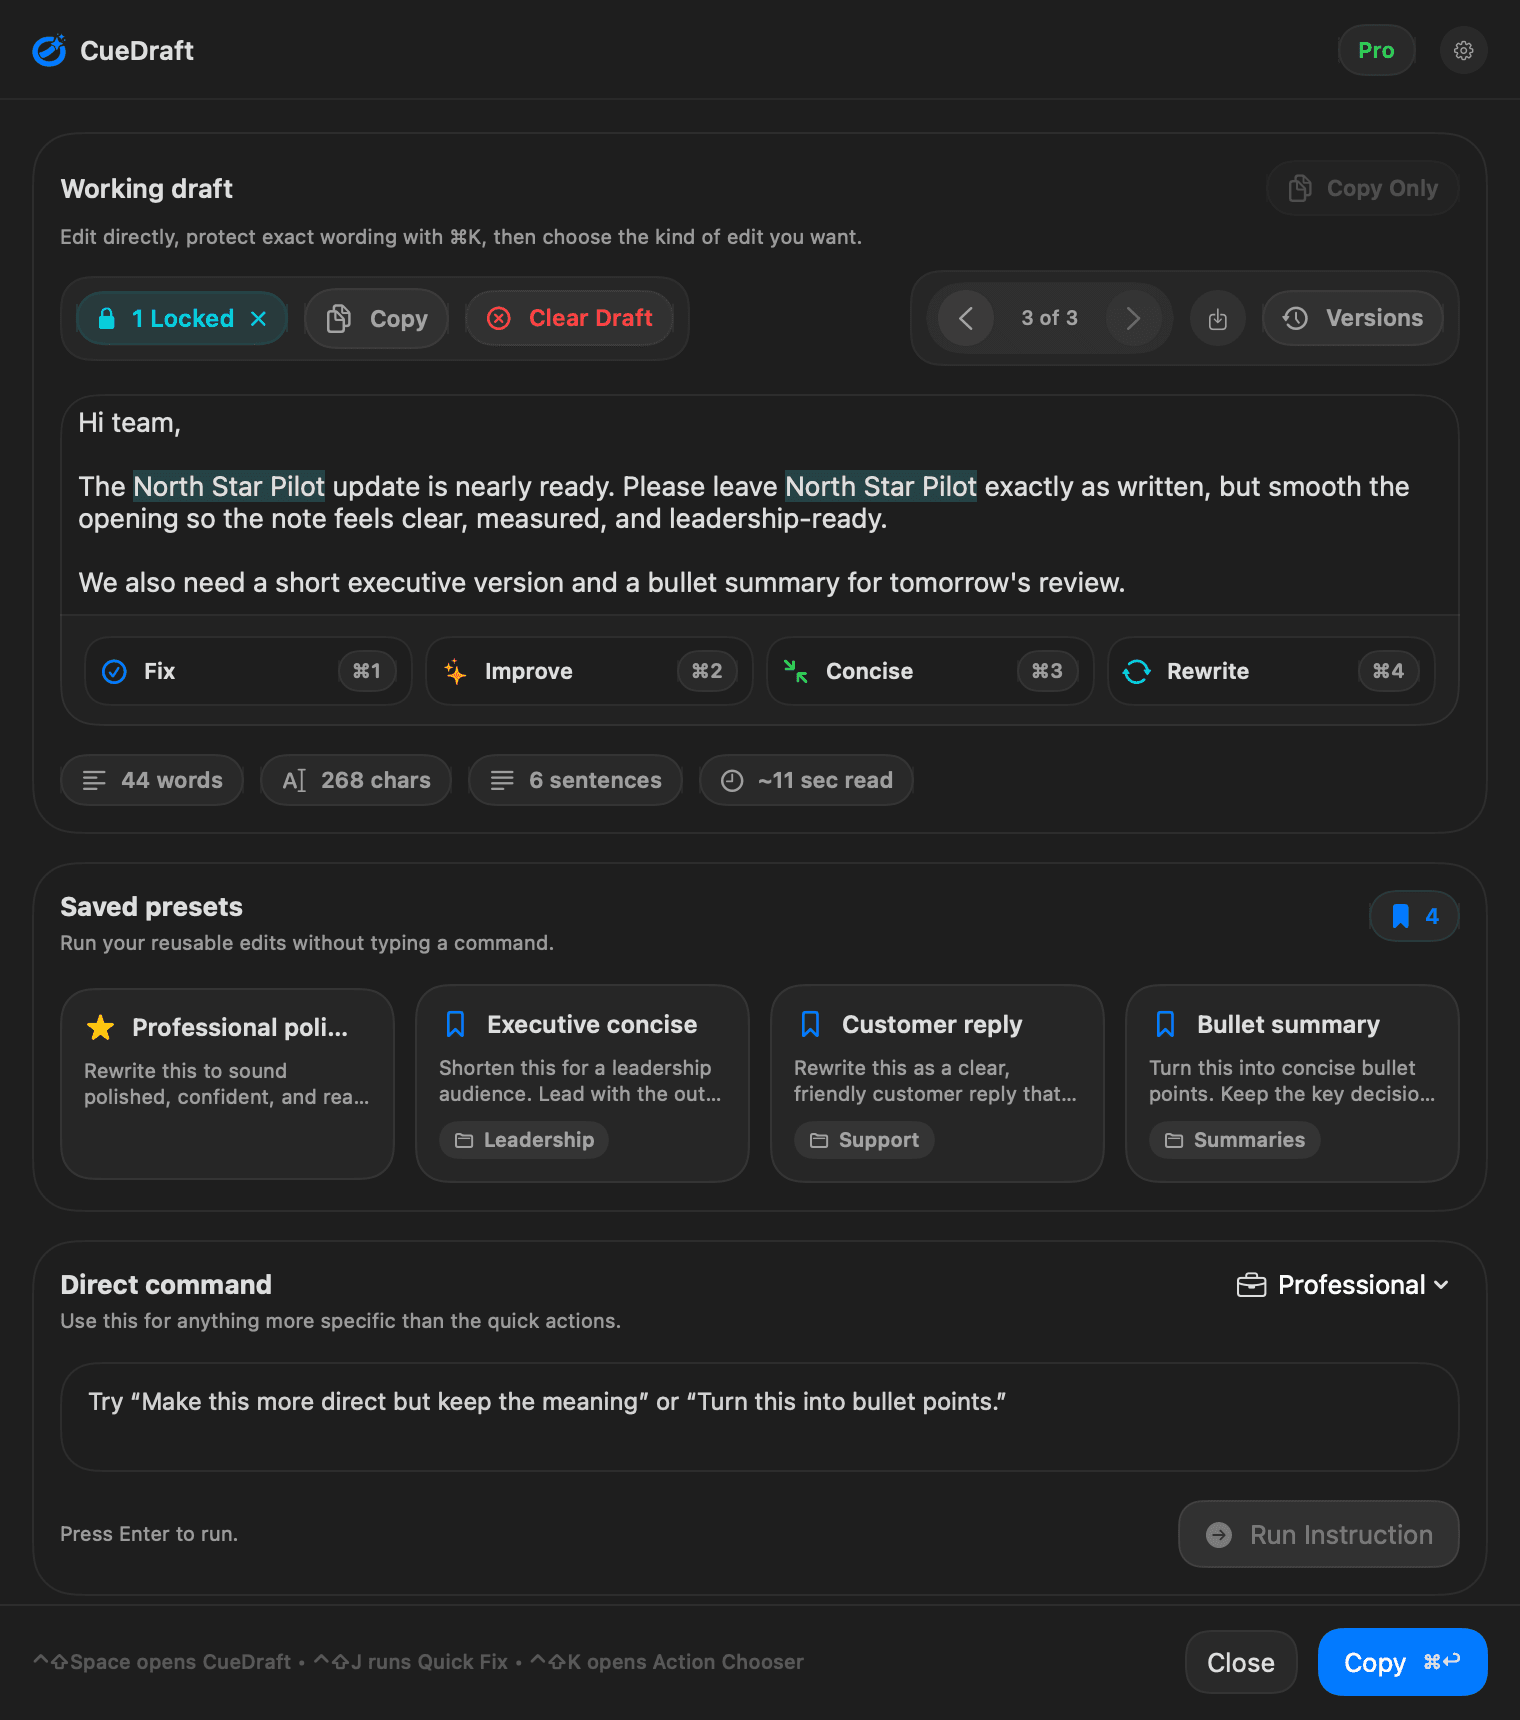Click the CueDraft logo

50,50
